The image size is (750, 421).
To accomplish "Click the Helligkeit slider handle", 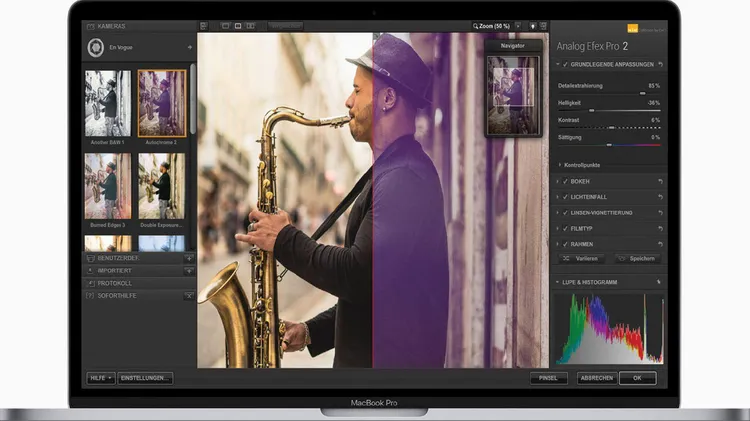I will (x=592, y=111).
